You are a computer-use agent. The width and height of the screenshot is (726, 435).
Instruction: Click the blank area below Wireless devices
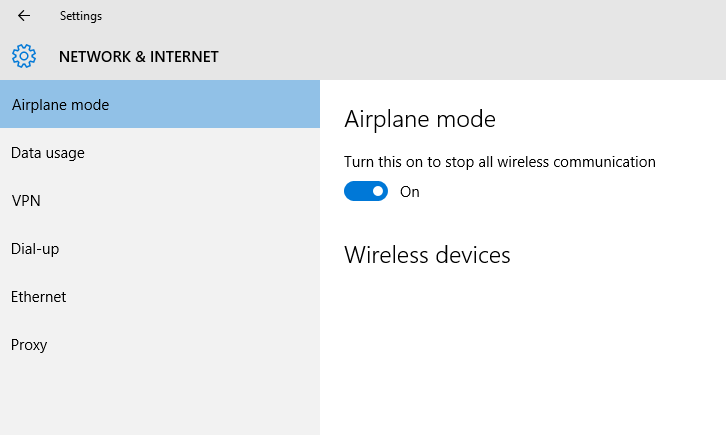point(520,350)
